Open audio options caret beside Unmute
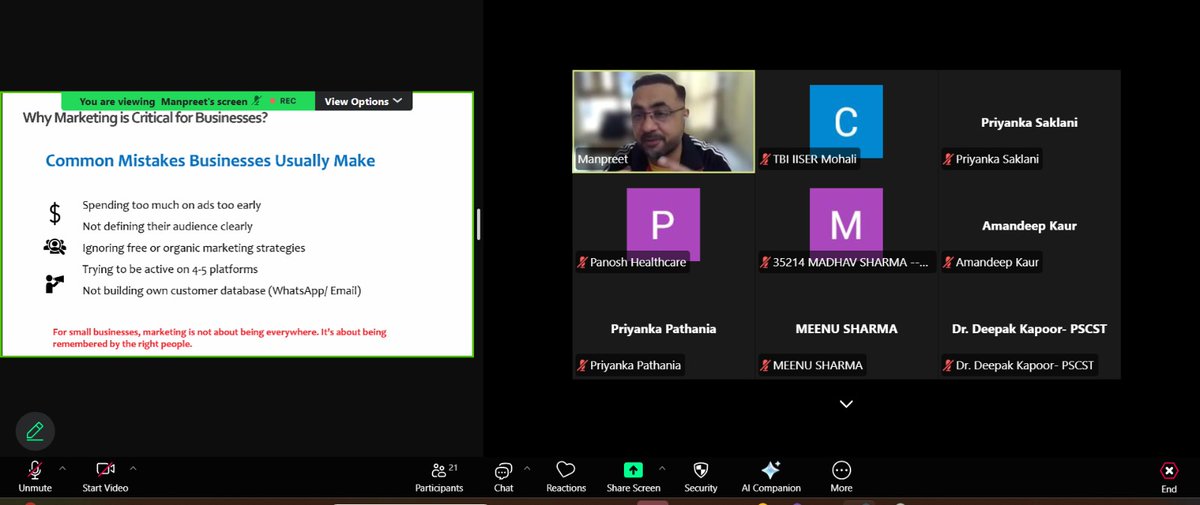1200x505 pixels. [62, 468]
